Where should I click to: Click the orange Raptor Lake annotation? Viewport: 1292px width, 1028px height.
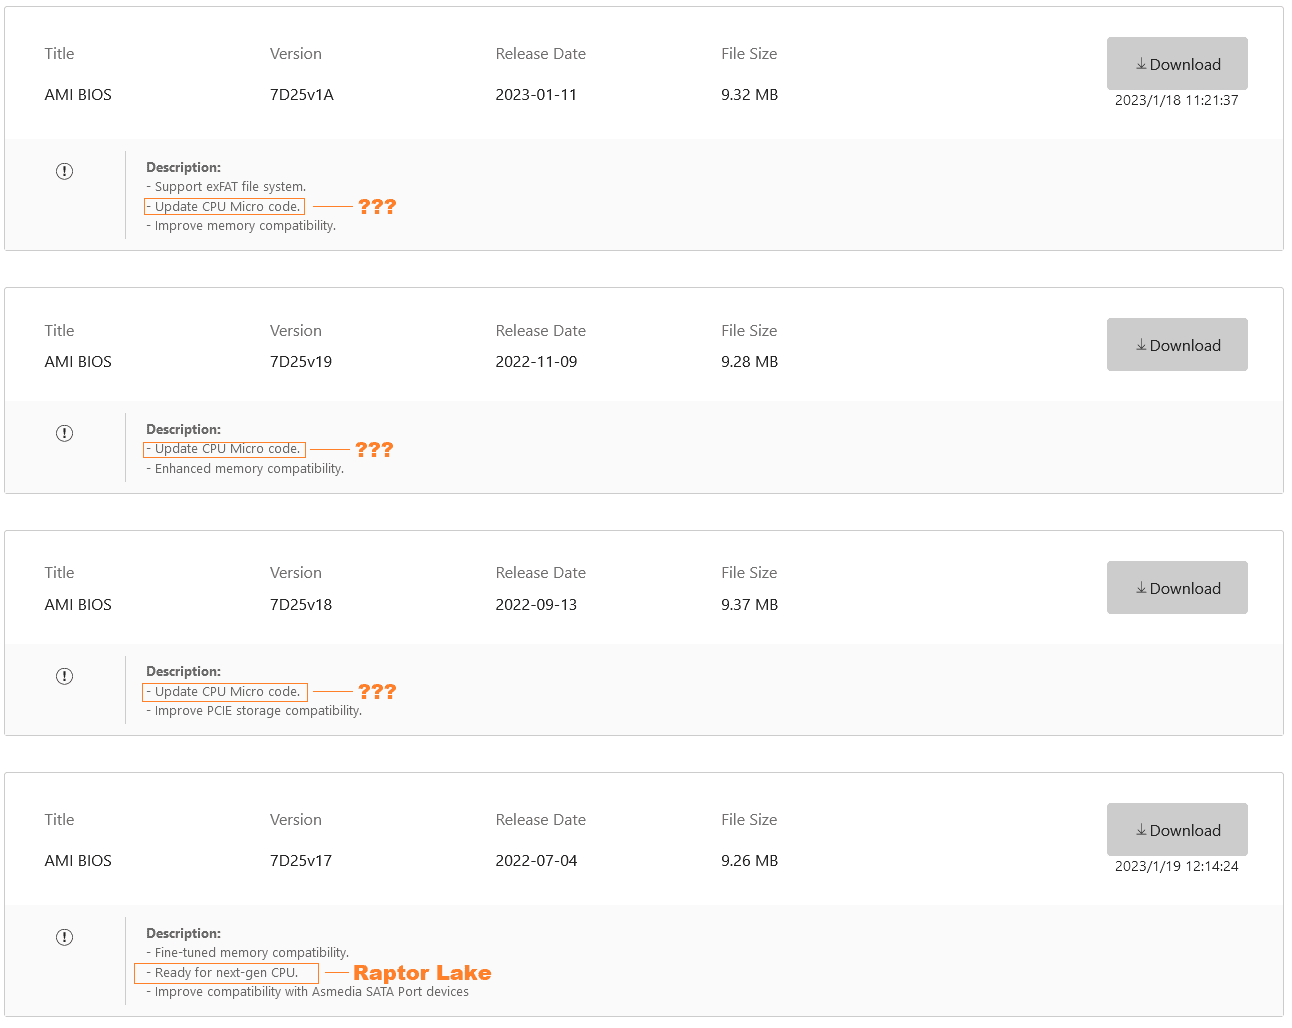[422, 973]
